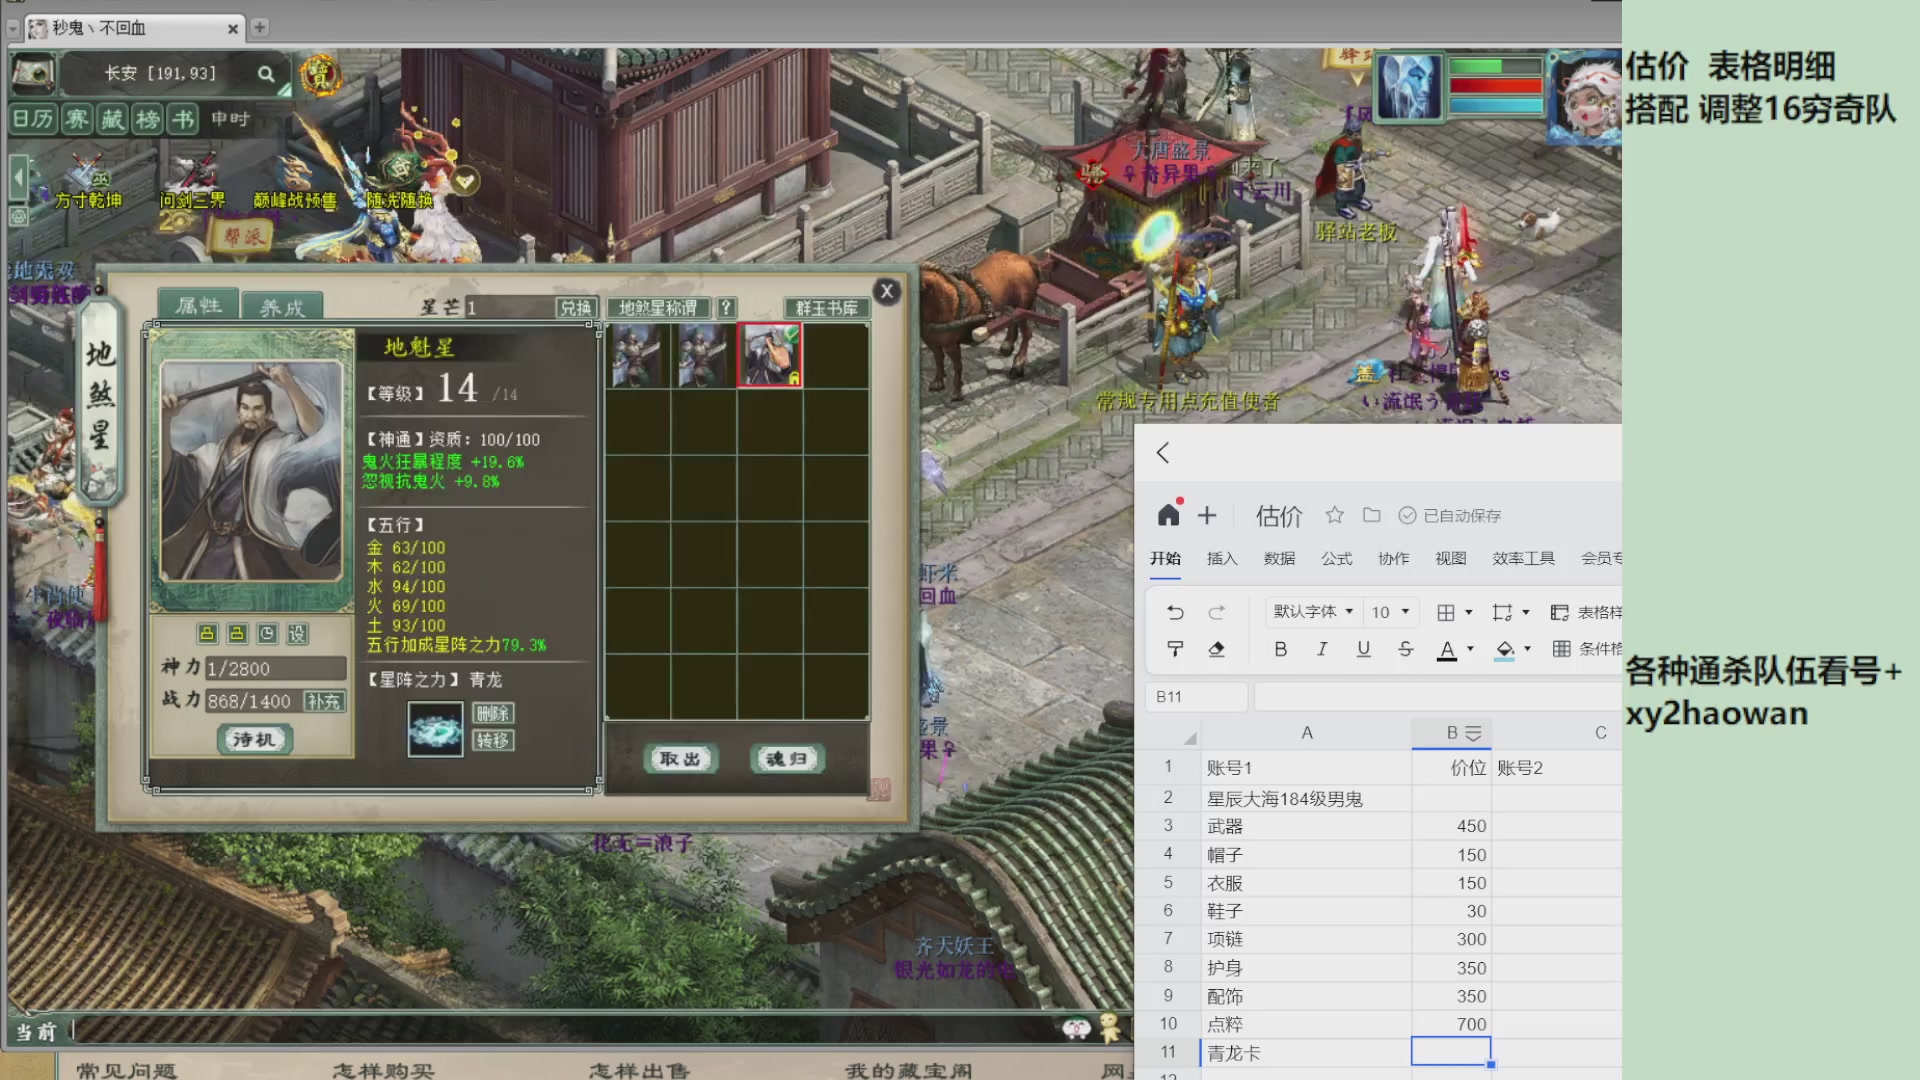Image resolution: width=1920 pixels, height=1080 pixels.
Task: Click the 取出 button
Action: pyautogui.click(x=680, y=759)
